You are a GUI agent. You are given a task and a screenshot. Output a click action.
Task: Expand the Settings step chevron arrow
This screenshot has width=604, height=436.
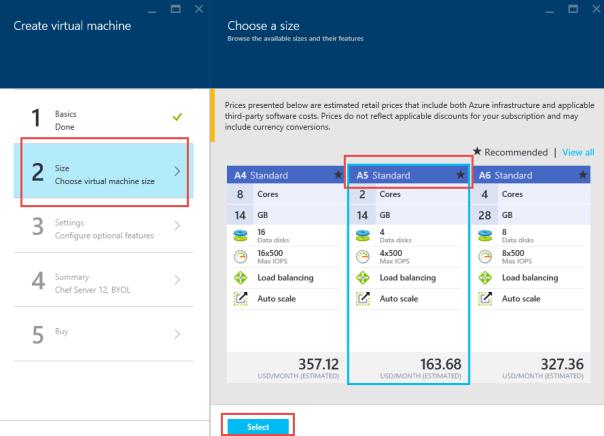(177, 226)
